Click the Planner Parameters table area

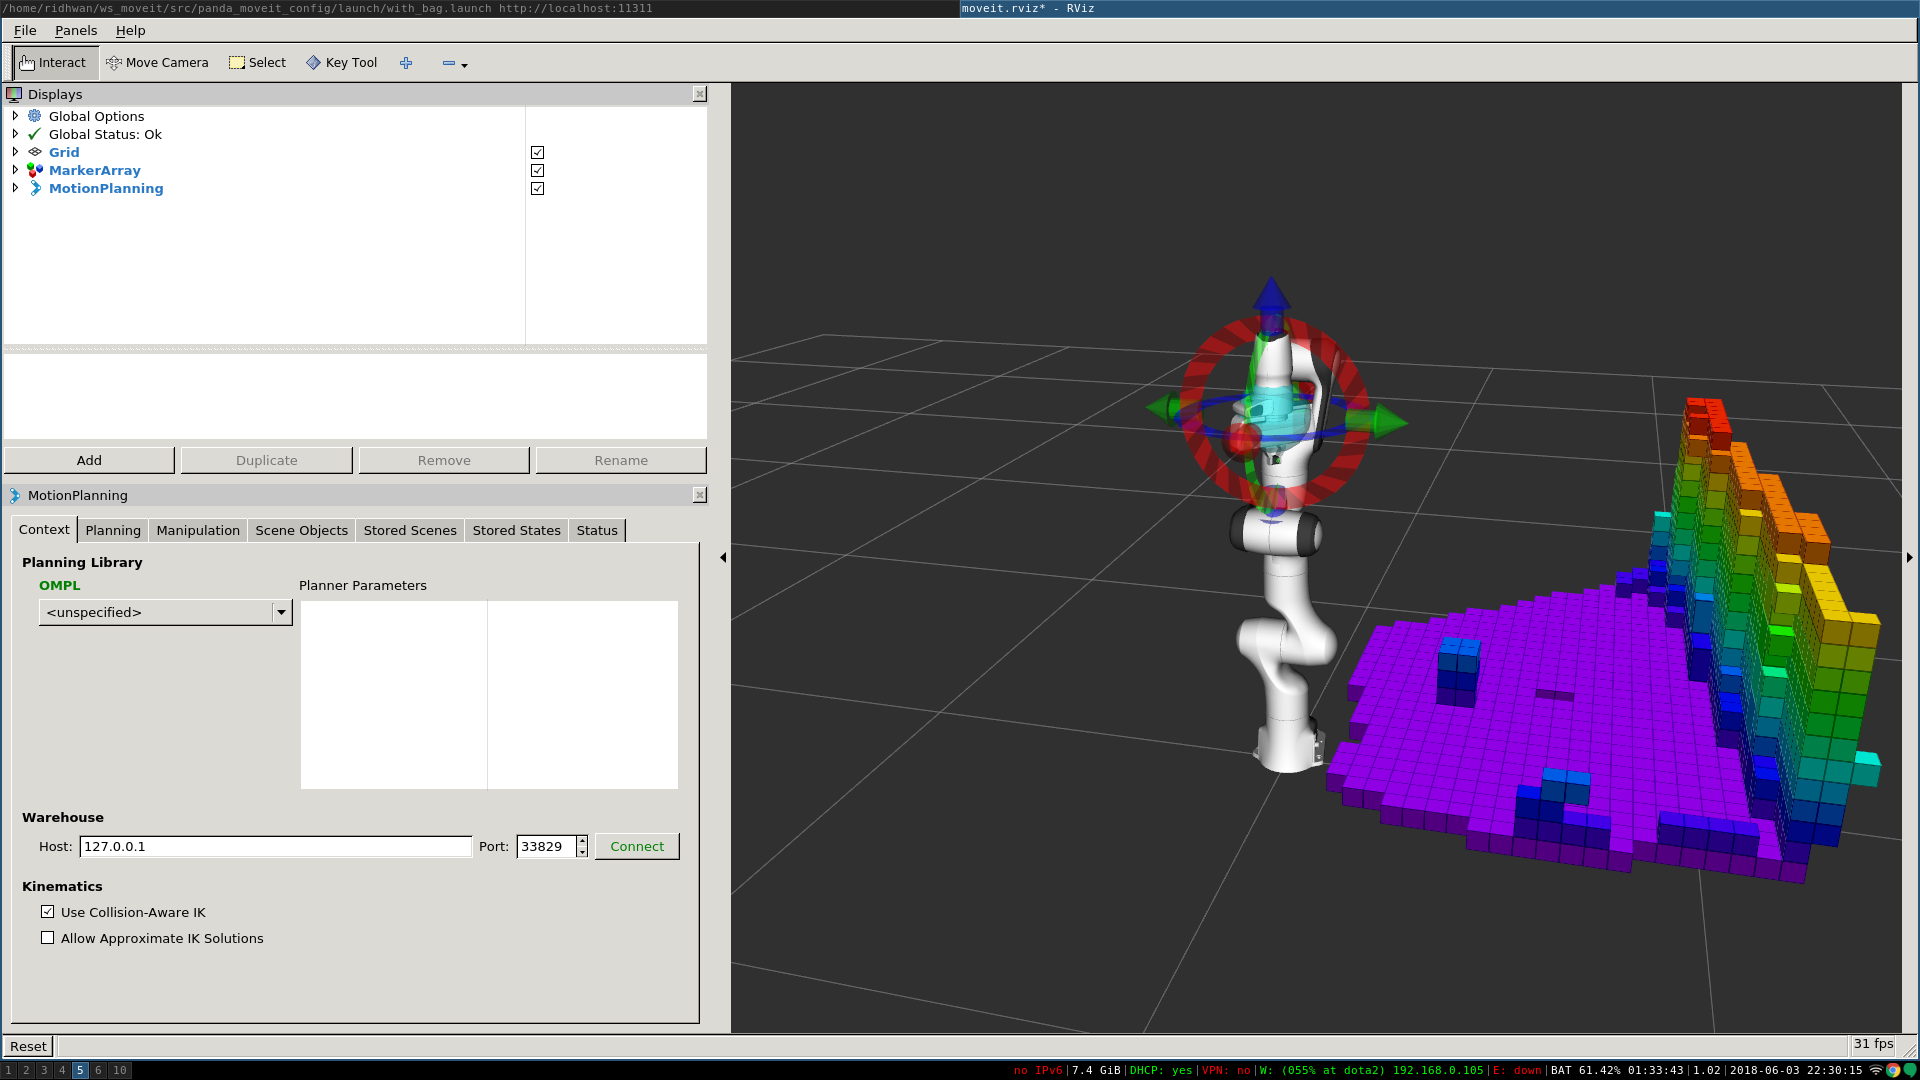(x=489, y=695)
